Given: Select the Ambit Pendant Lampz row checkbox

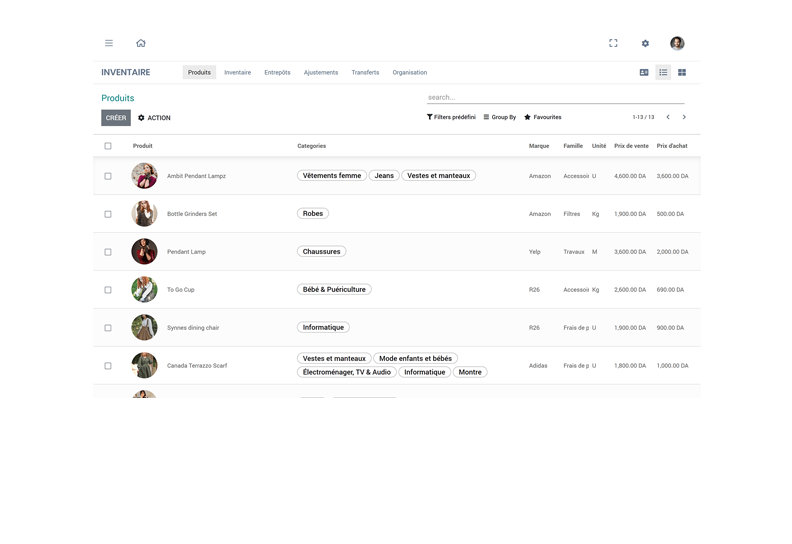Looking at the screenshot, I should 108,176.
